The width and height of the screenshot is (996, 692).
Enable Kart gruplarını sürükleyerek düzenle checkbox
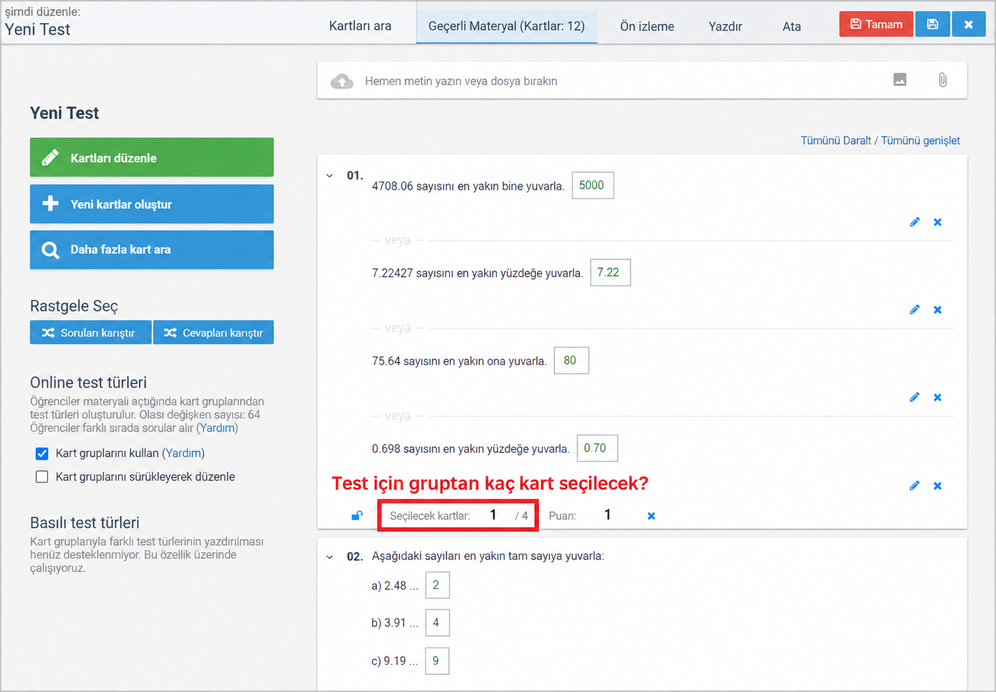(x=42, y=477)
